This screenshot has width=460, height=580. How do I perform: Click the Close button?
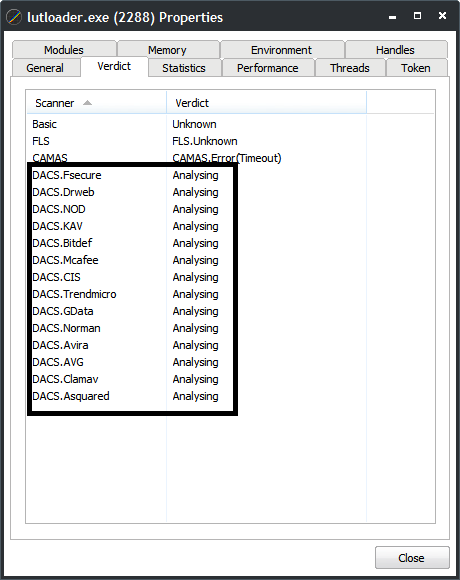pyautogui.click(x=412, y=557)
